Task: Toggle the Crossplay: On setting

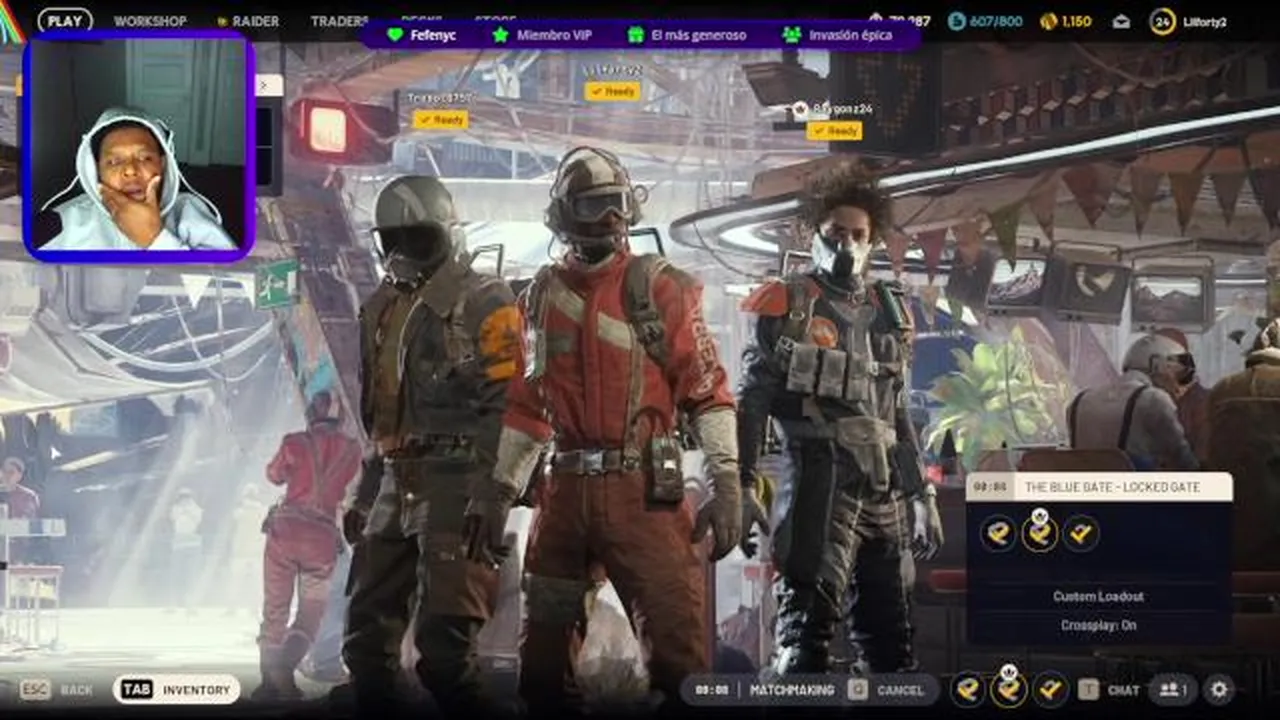Action: pyautogui.click(x=1098, y=626)
